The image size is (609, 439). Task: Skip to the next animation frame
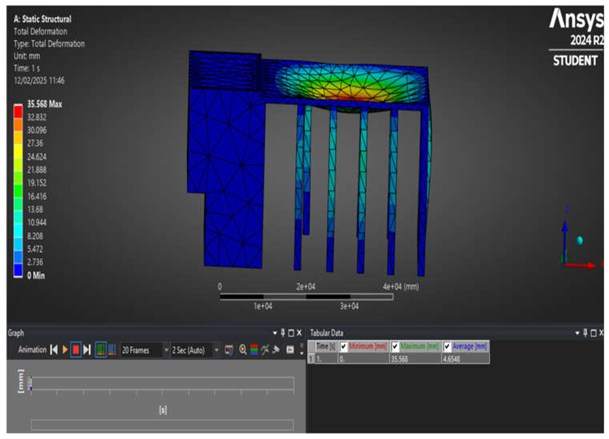click(x=87, y=350)
